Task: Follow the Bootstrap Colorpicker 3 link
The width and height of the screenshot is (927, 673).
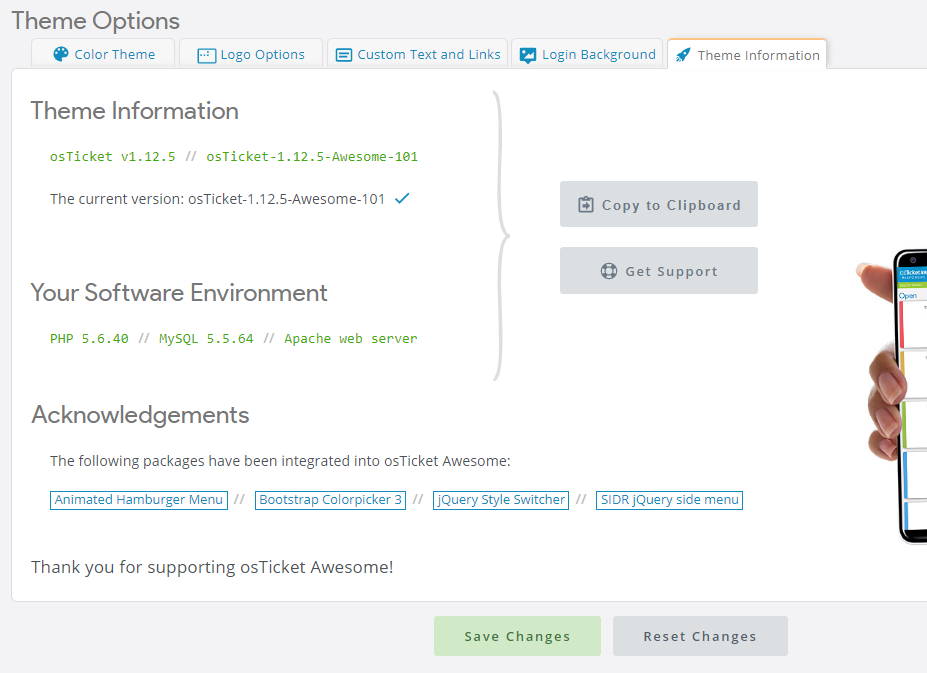Action: click(x=330, y=500)
